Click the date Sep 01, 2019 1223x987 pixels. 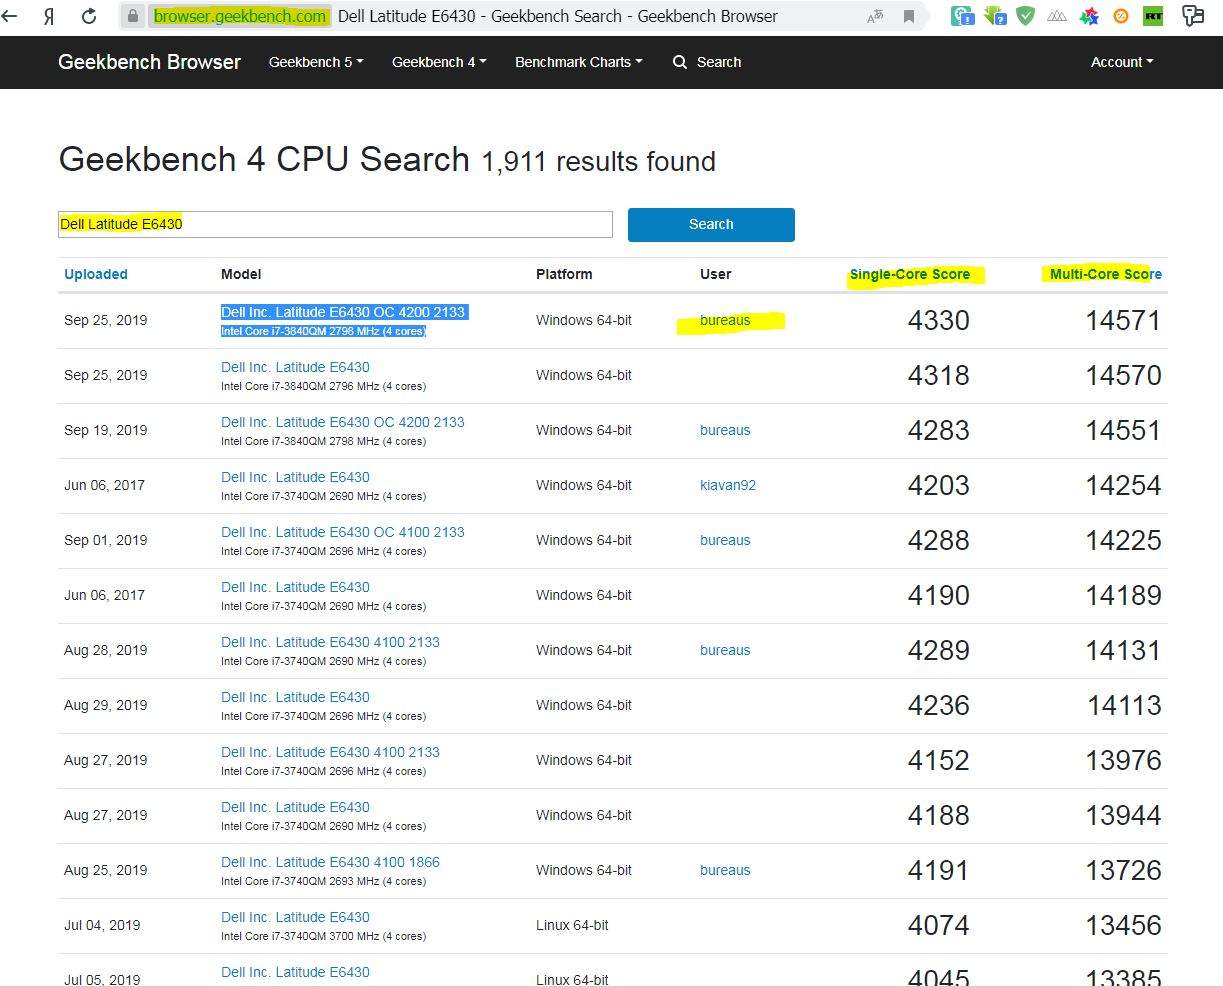tap(105, 540)
